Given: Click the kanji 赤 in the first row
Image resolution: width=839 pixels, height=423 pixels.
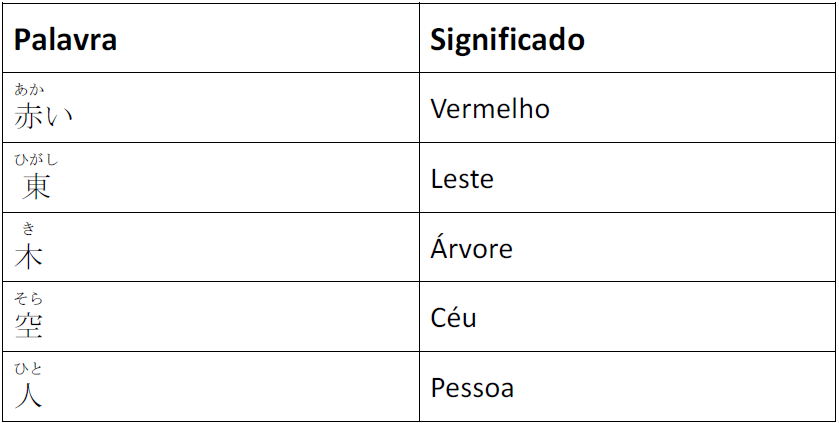Looking at the screenshot, I should 29,116.
